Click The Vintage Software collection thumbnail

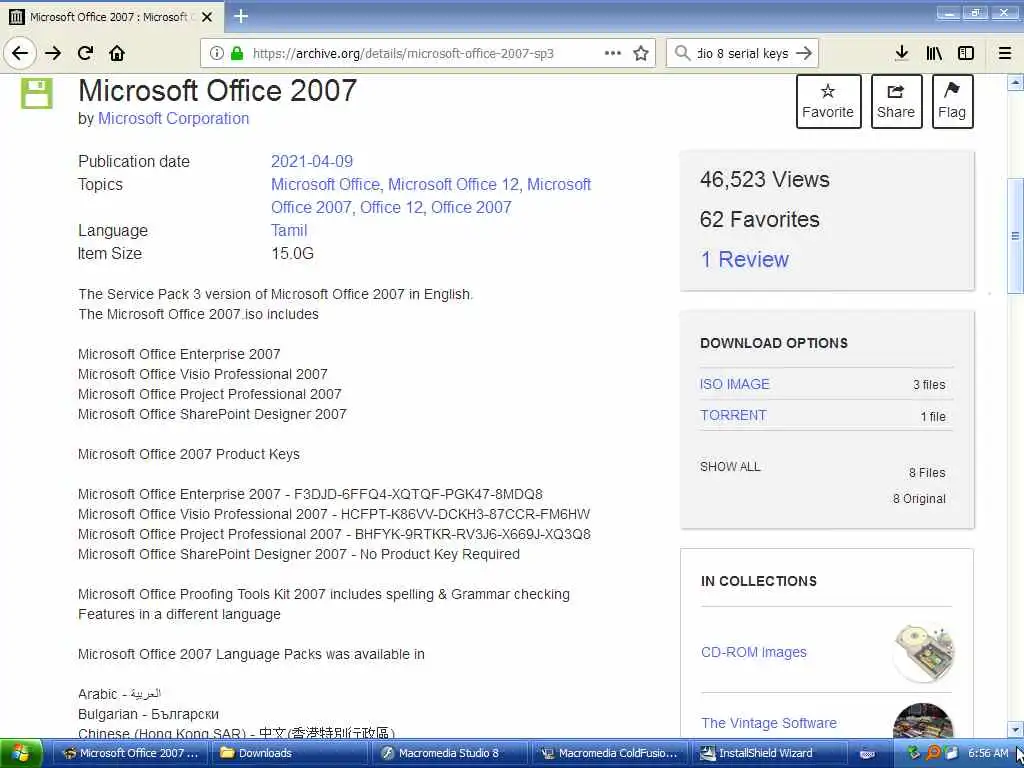[923, 721]
